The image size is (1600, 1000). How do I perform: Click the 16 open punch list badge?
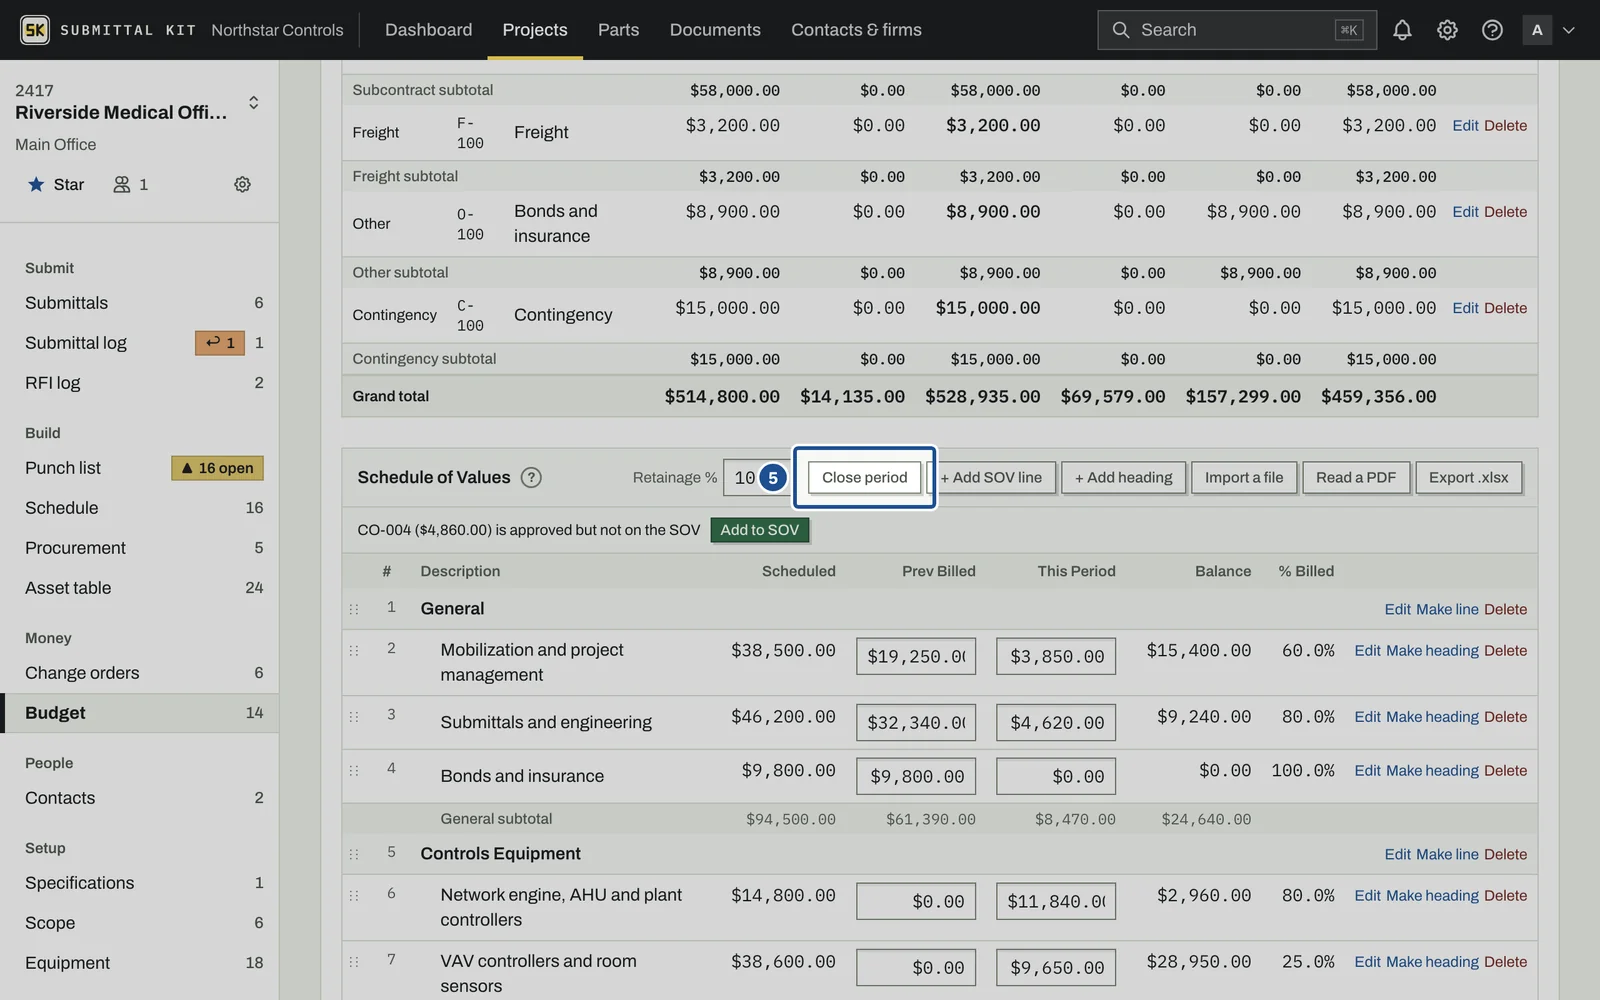click(217, 468)
